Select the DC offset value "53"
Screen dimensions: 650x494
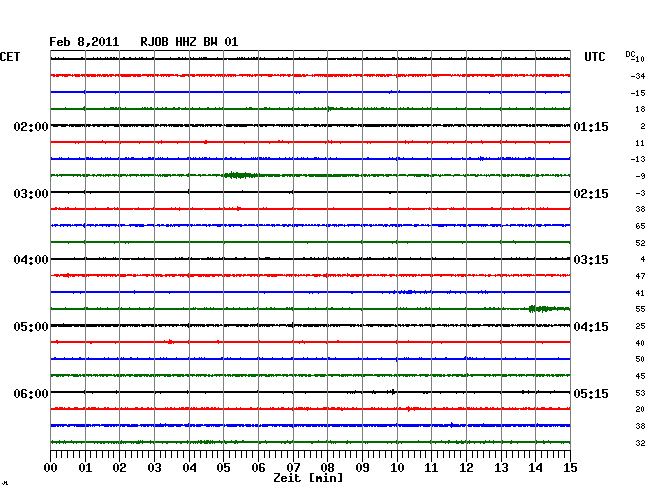click(x=640, y=393)
